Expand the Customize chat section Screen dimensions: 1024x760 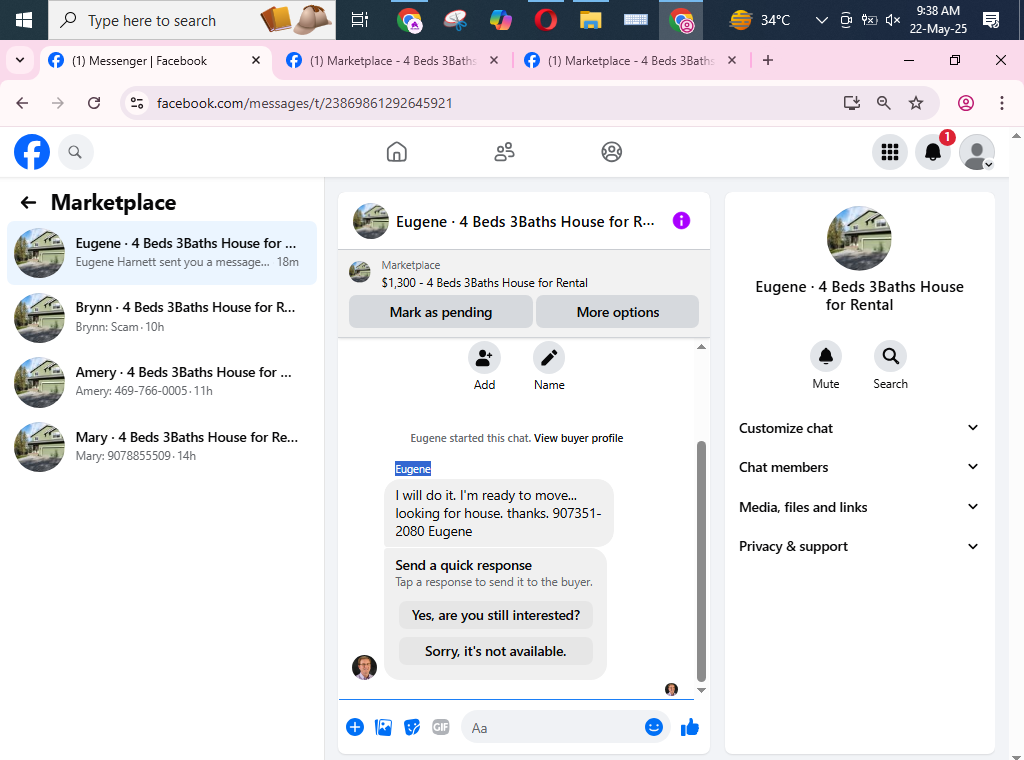tap(859, 428)
